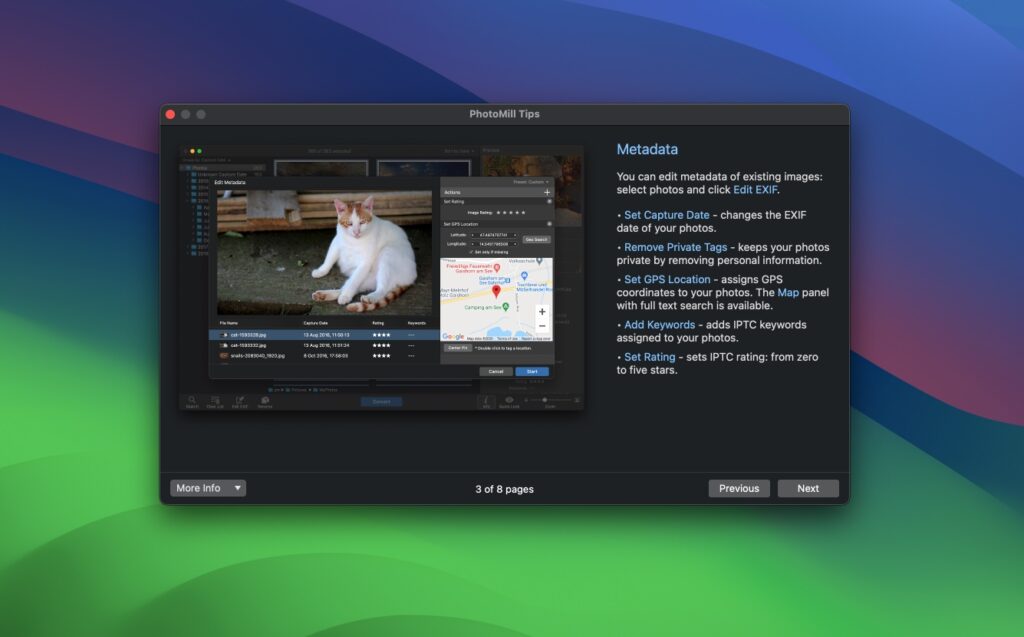
Task: Click the fifth Image Rating star
Action: pyautogui.click(x=523, y=212)
